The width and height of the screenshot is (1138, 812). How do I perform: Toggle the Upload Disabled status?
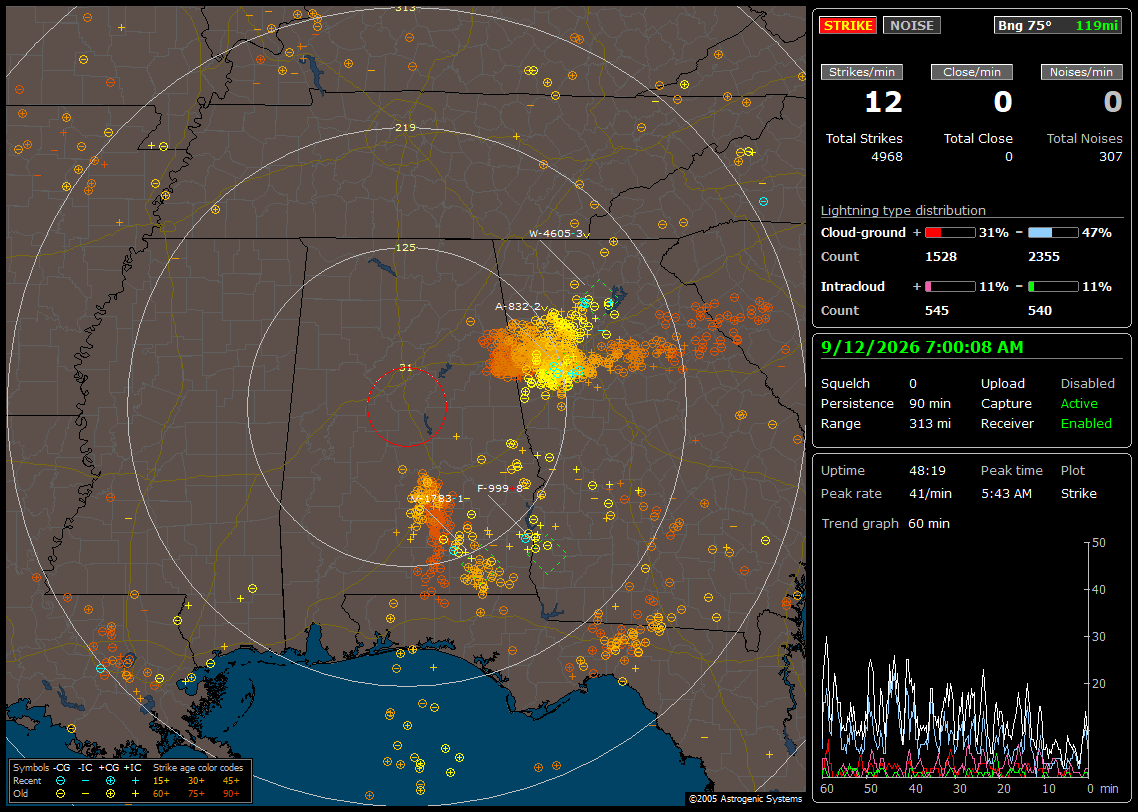coord(1087,383)
